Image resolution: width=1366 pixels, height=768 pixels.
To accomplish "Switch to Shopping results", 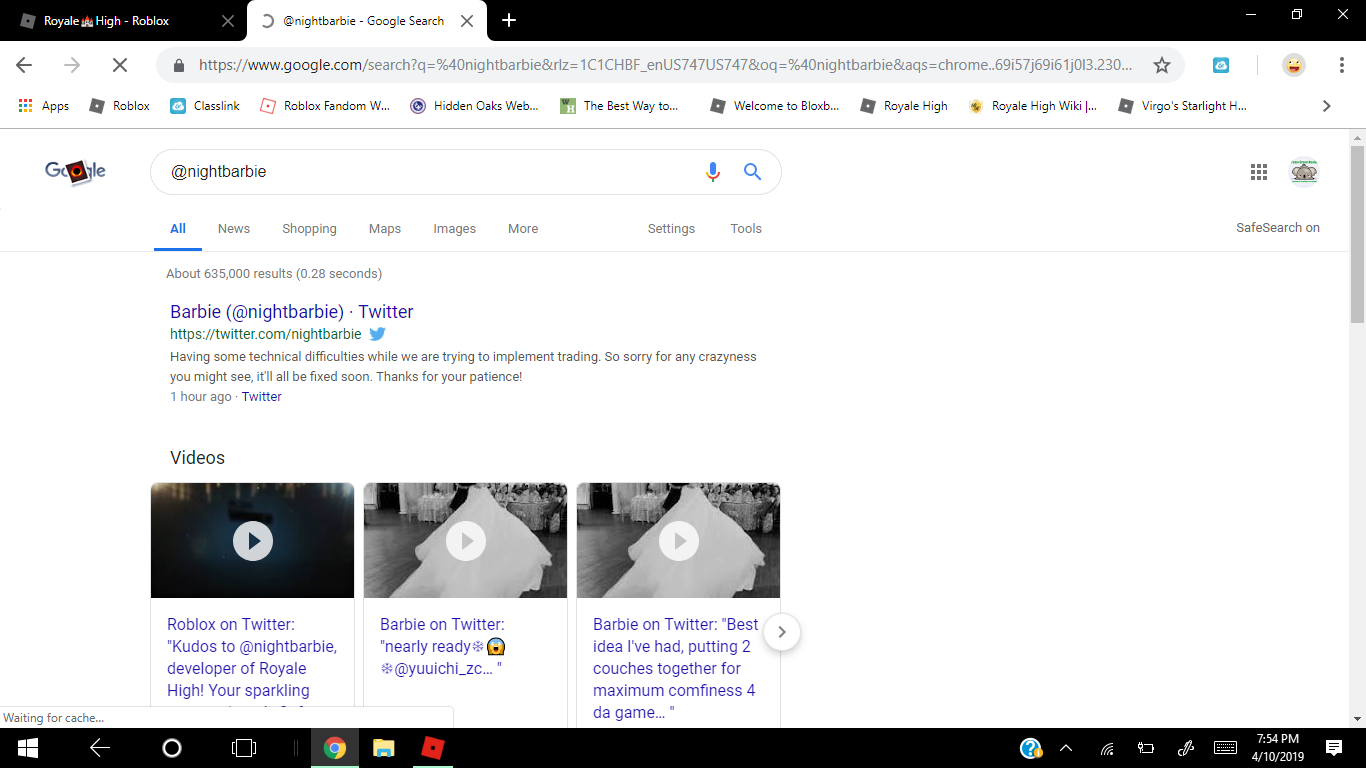I will tap(309, 229).
